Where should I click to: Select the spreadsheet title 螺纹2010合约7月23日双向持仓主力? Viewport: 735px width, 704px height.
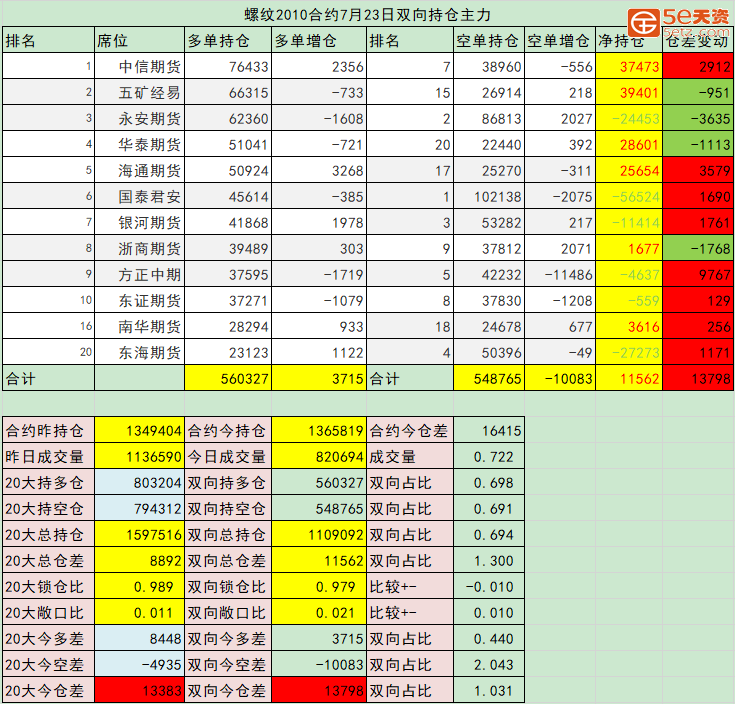(368, 14)
